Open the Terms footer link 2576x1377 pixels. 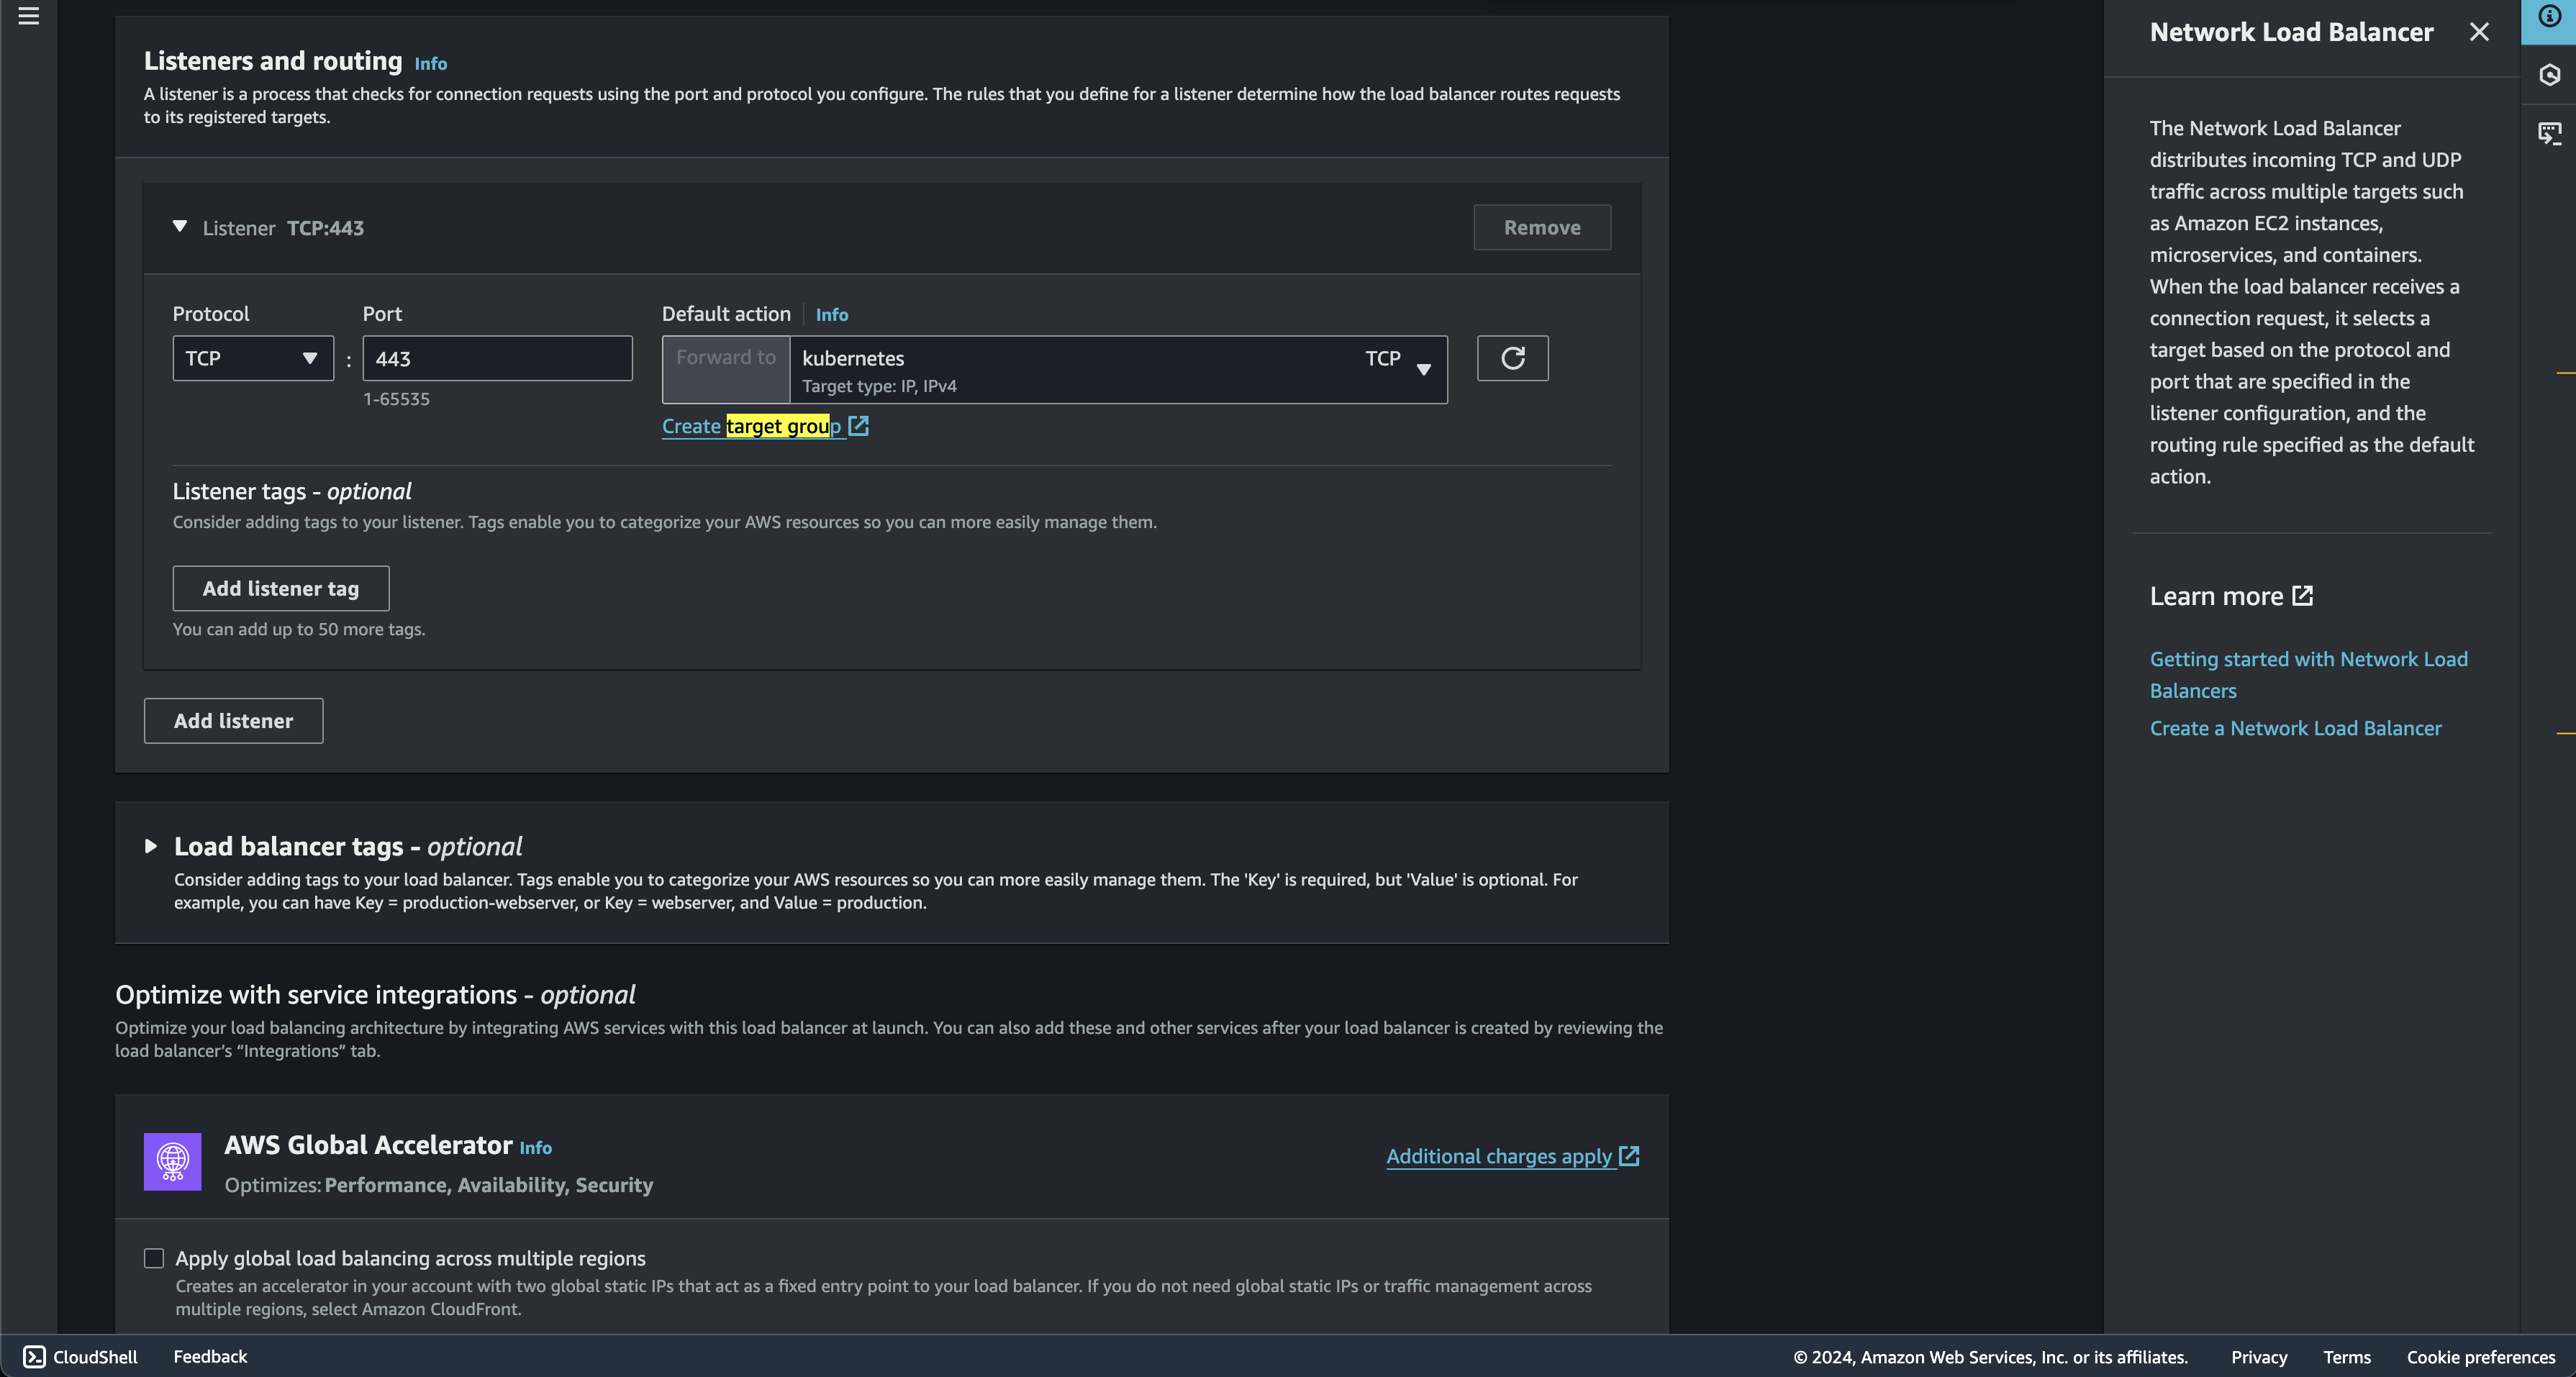point(2347,1357)
